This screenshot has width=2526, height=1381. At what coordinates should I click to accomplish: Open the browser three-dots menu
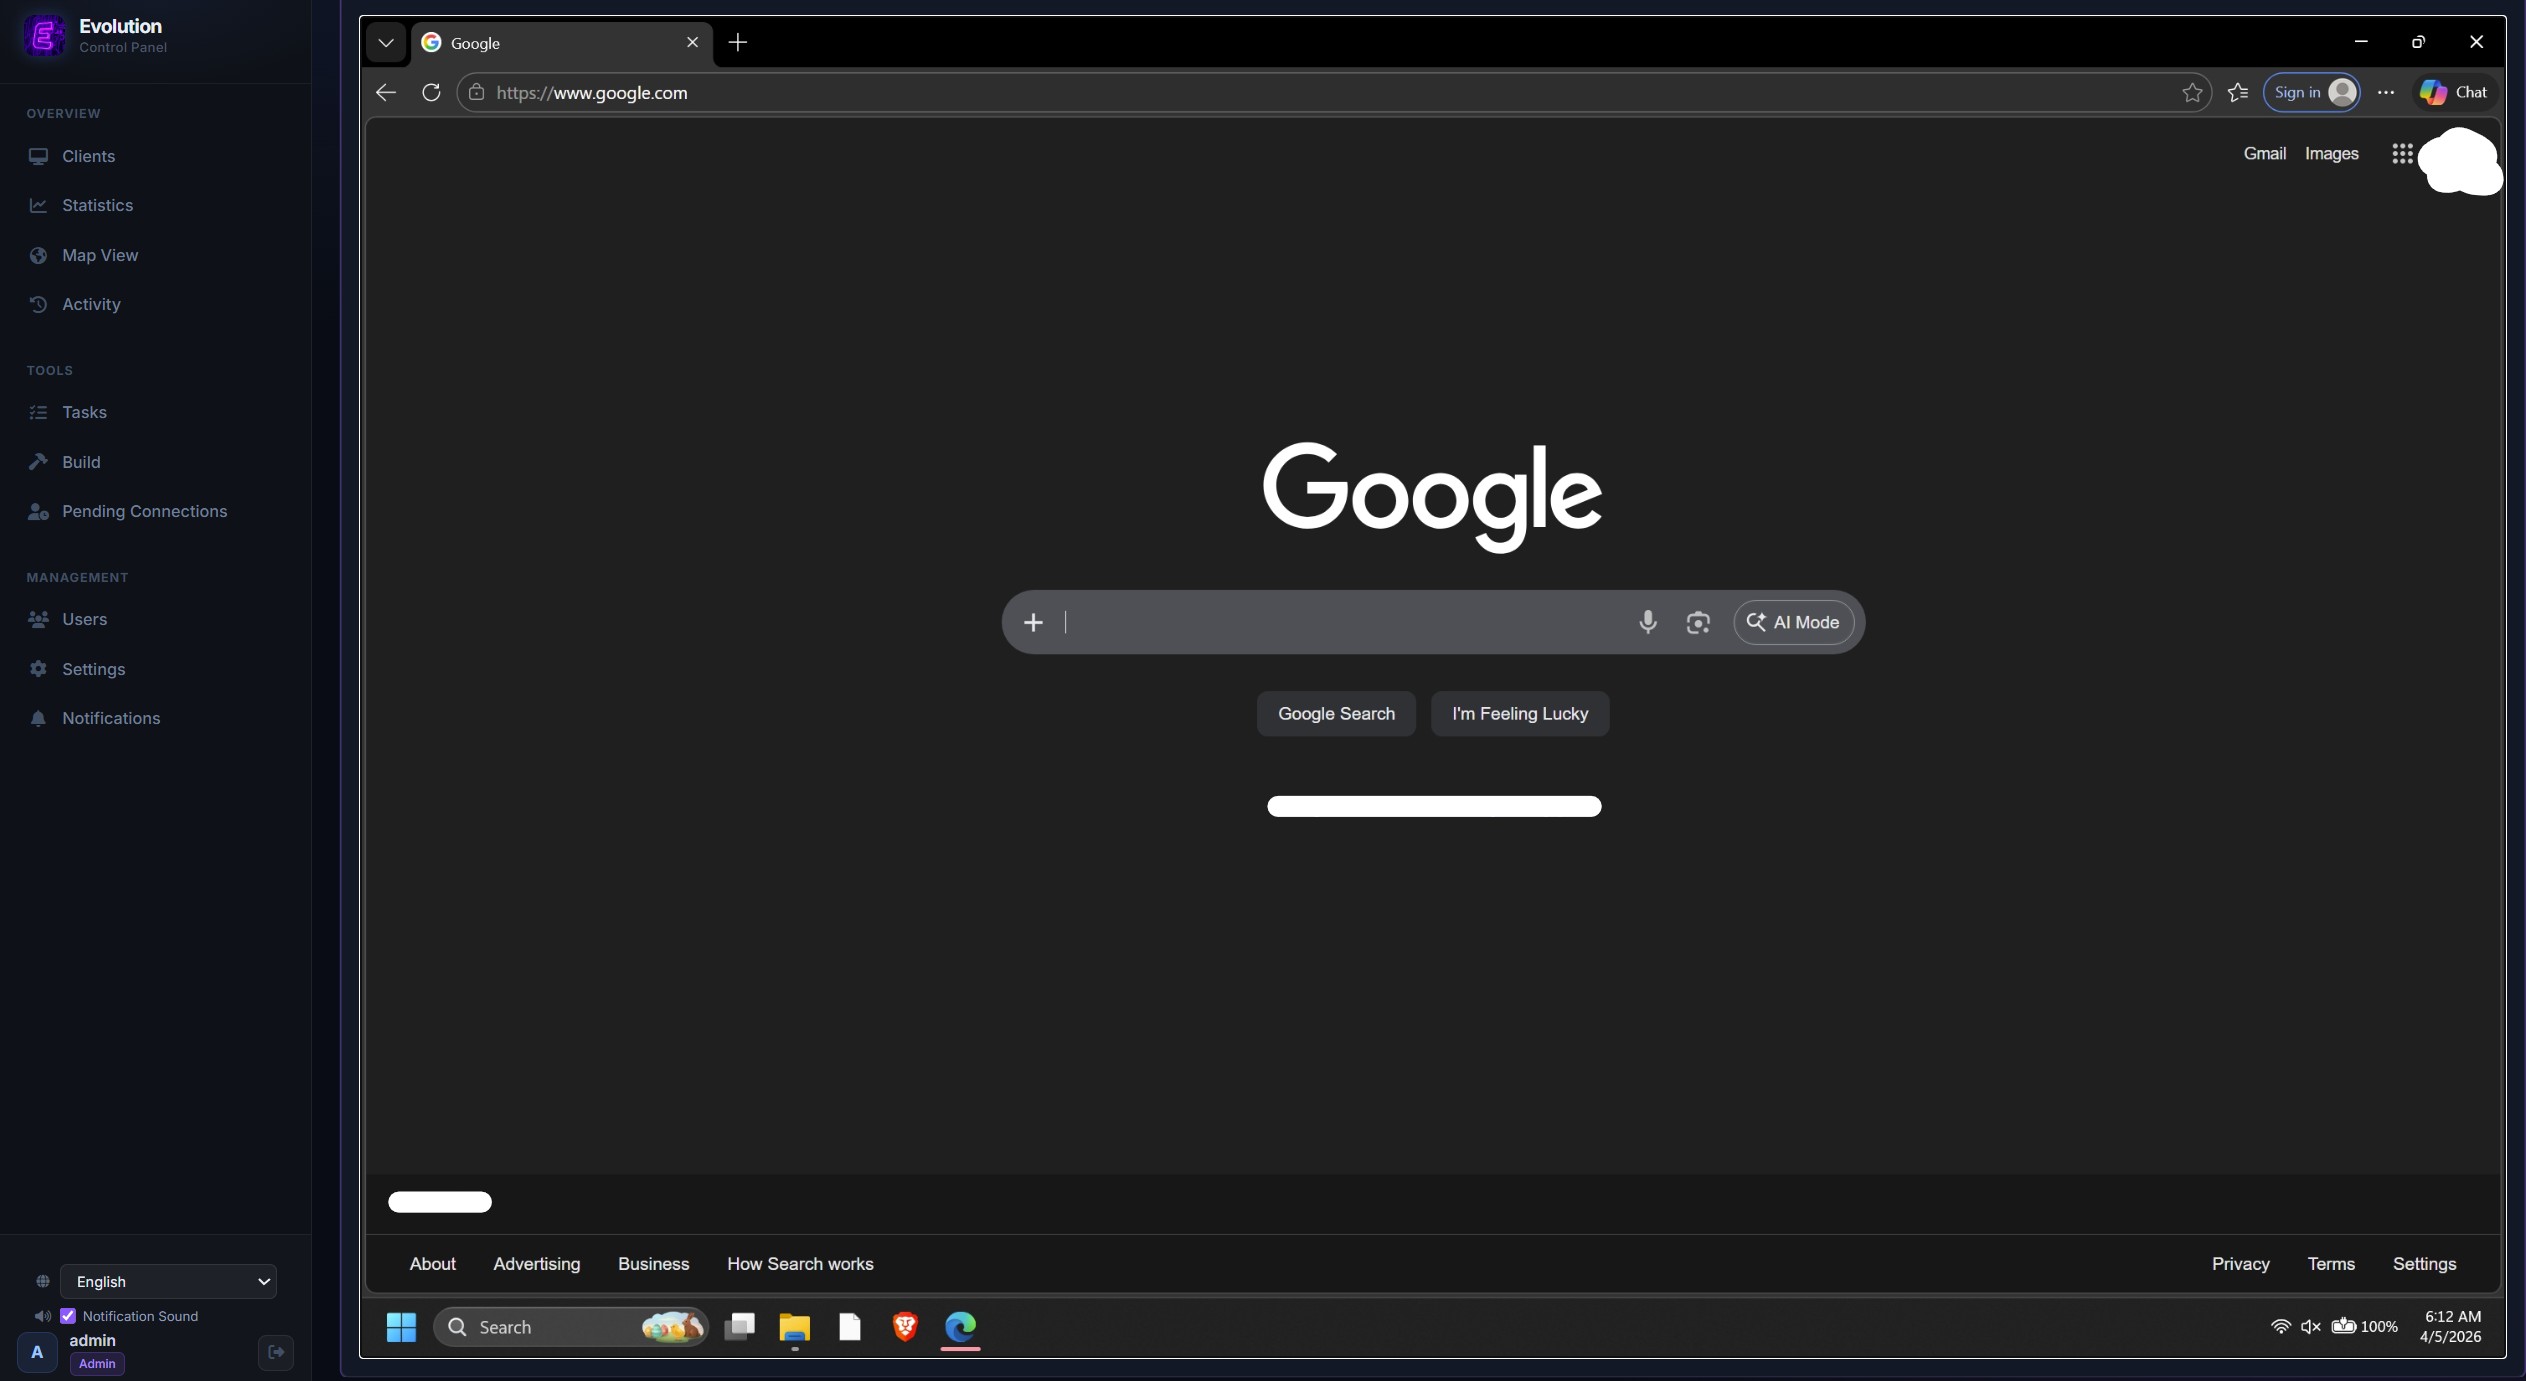pyautogui.click(x=2386, y=92)
